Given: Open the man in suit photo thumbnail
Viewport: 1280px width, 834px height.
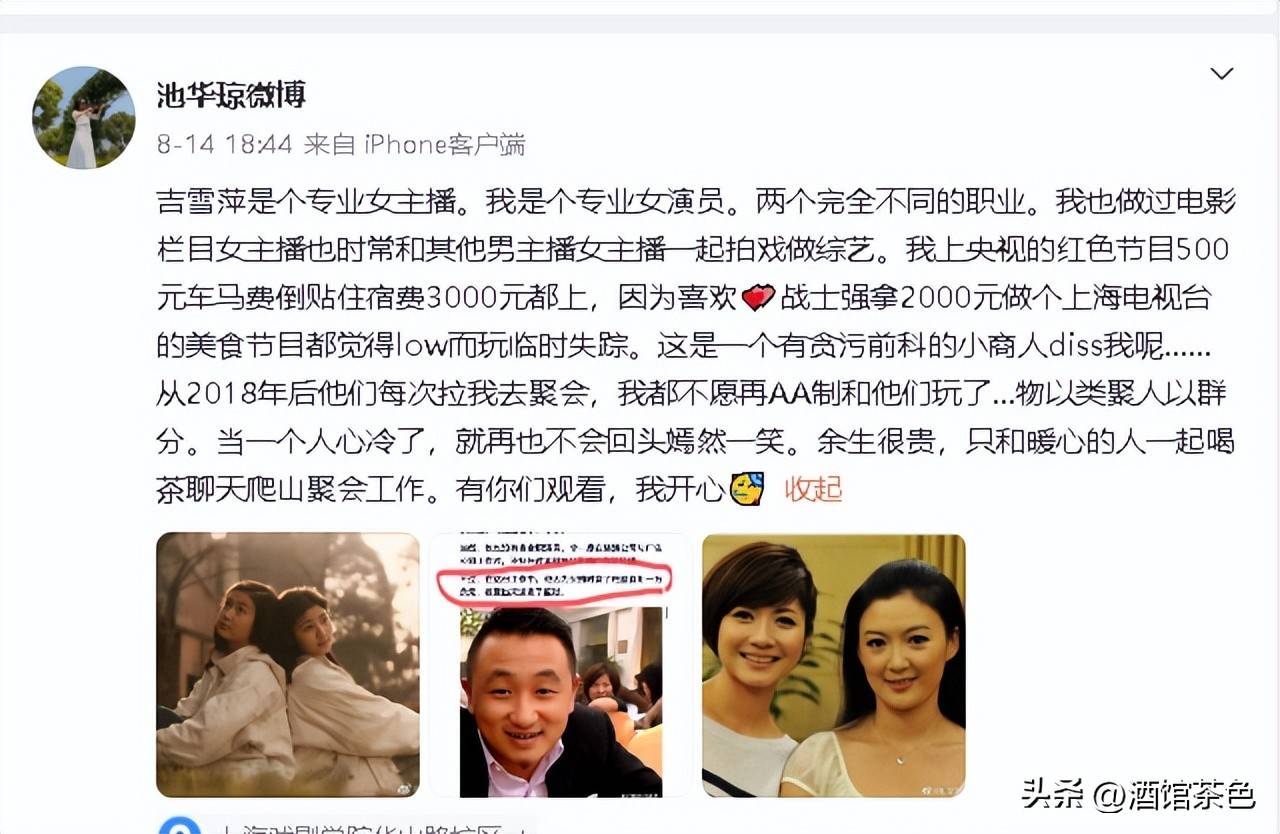Looking at the screenshot, I should [561, 665].
